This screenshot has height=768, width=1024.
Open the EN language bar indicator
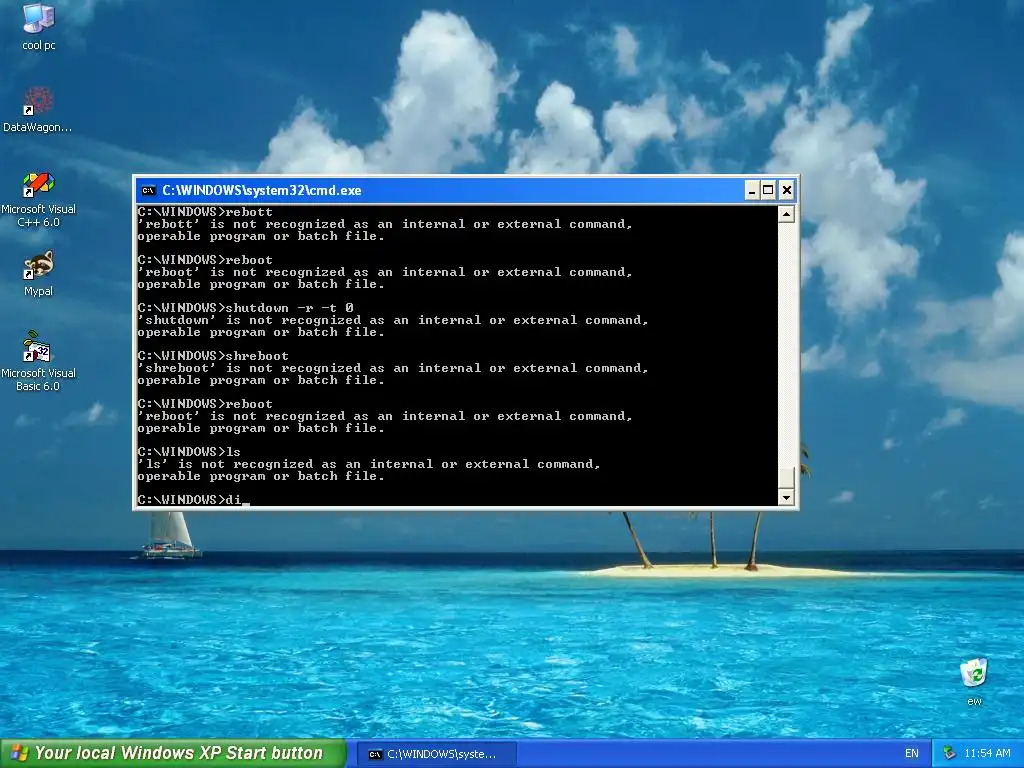912,754
